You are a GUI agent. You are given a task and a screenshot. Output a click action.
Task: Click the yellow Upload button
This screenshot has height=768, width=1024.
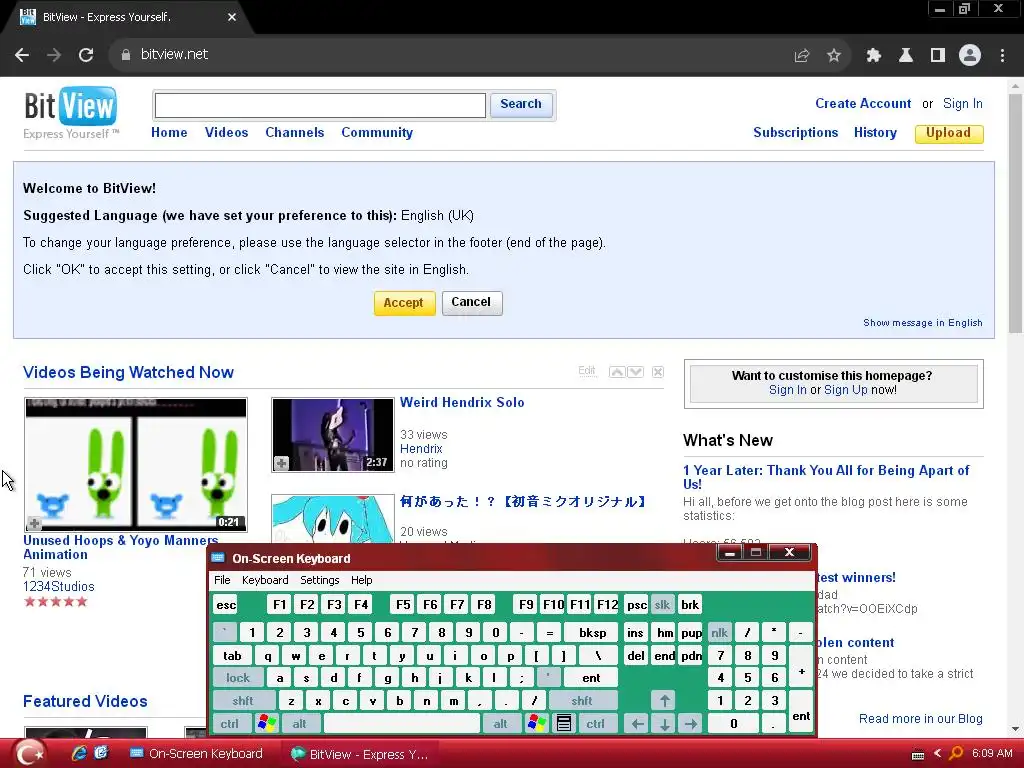pos(949,133)
